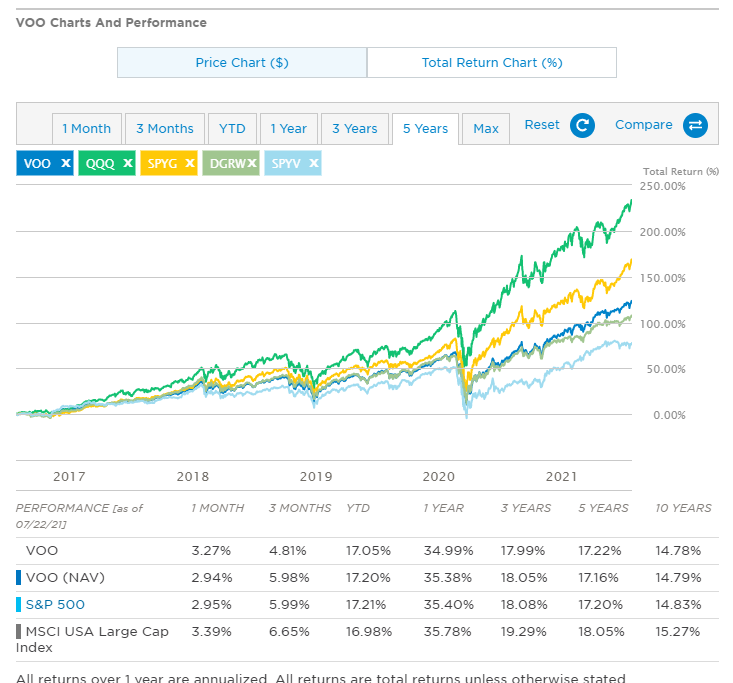Remove QQQ ticker with its x icon
The image size is (733, 683).
click(128, 163)
